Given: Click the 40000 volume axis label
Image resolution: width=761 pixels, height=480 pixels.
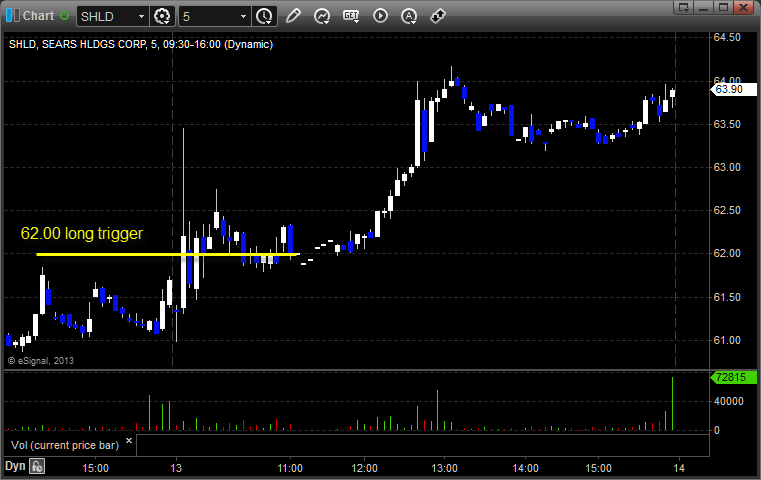Looking at the screenshot, I should [x=728, y=401].
